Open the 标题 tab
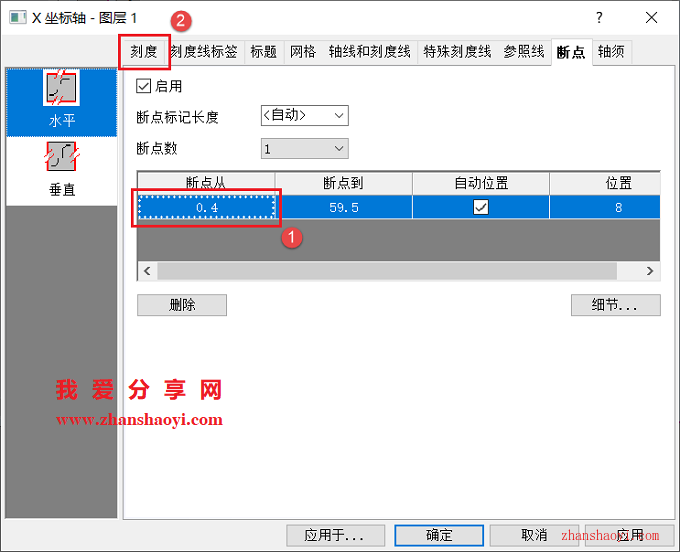This screenshot has height=552, width=680. 264,52
